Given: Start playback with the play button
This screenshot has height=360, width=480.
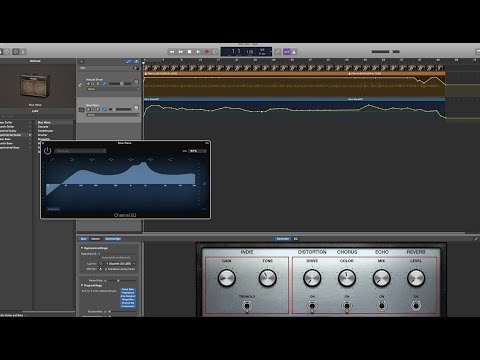Looking at the screenshot, I should (198, 52).
